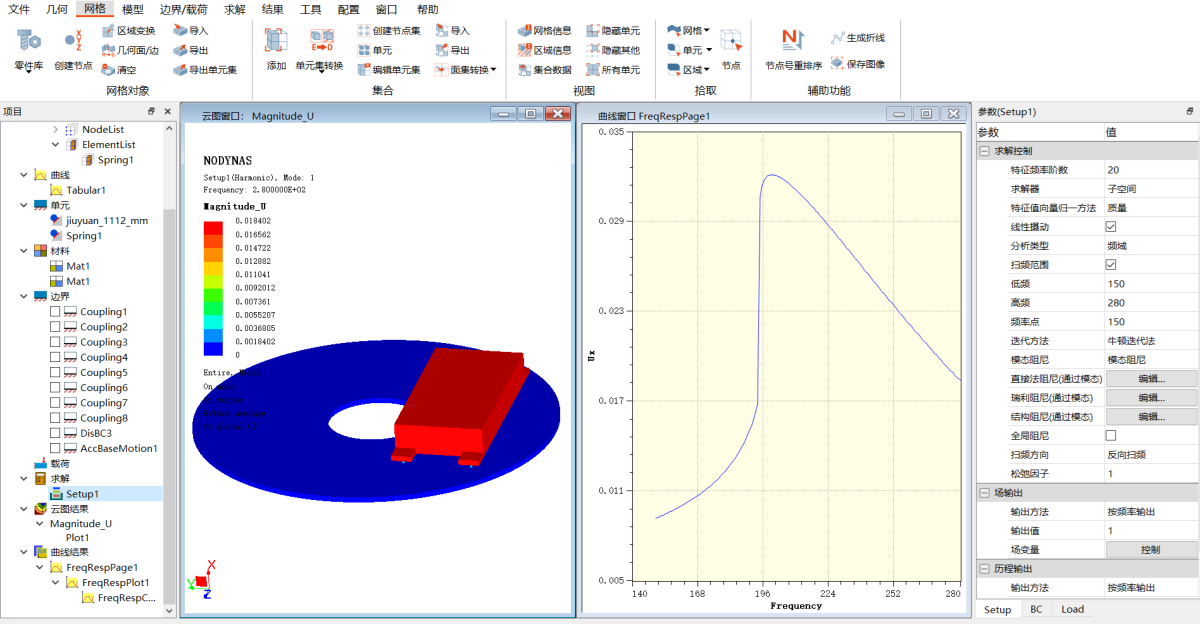Image resolution: width=1200 pixels, height=624 pixels.
Task: Click the 低频 value field 150
Action: [x=1150, y=284]
